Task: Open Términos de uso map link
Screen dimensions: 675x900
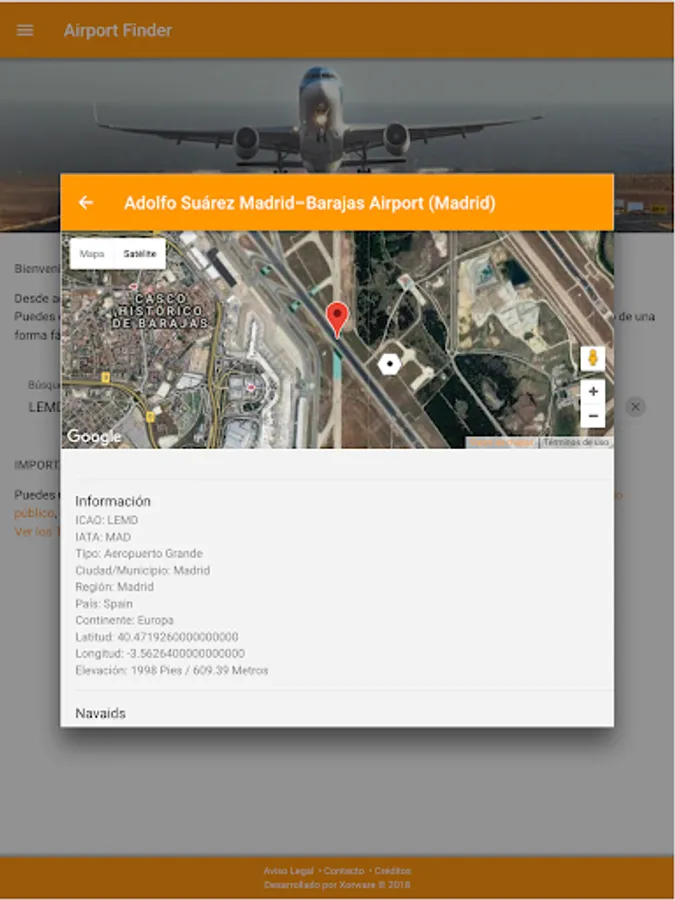Action: 576,443
